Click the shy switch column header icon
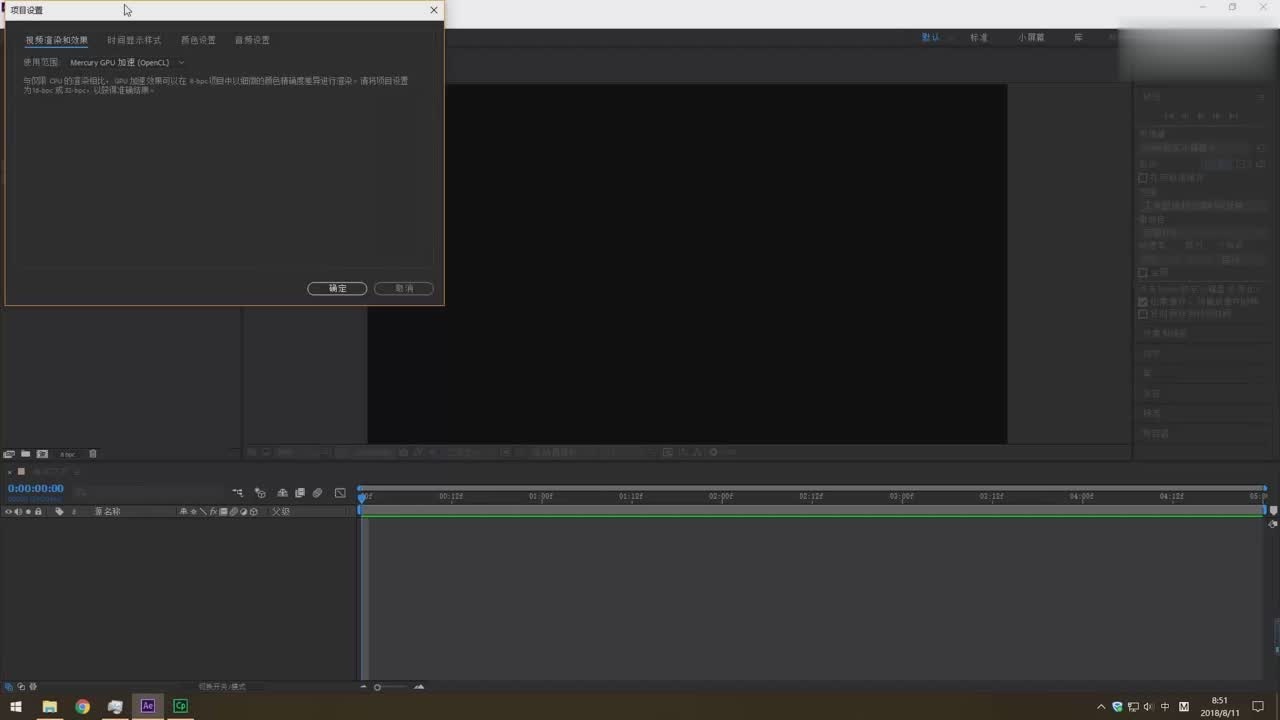Image resolution: width=1280 pixels, height=720 pixels. [x=183, y=512]
